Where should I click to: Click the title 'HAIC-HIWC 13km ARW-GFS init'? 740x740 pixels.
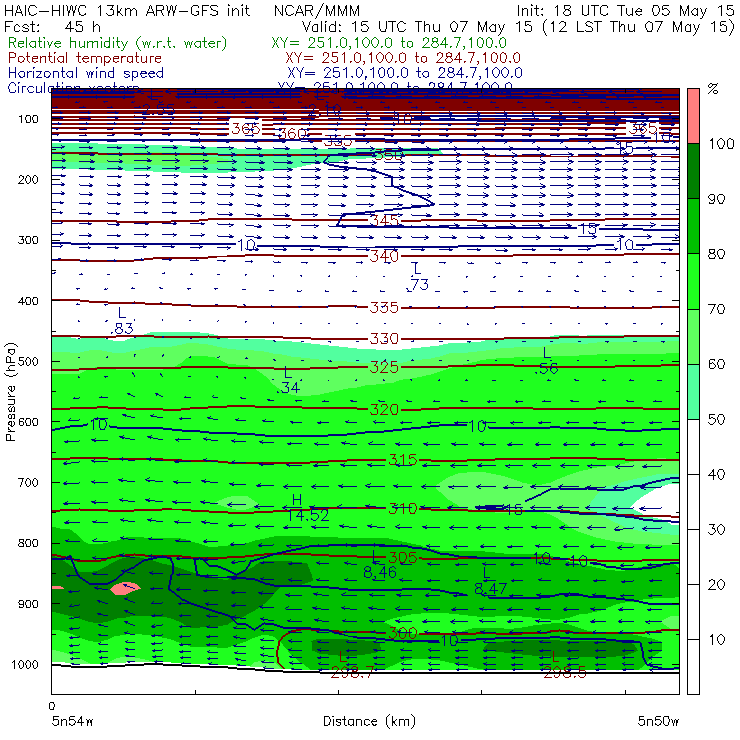coord(126,10)
